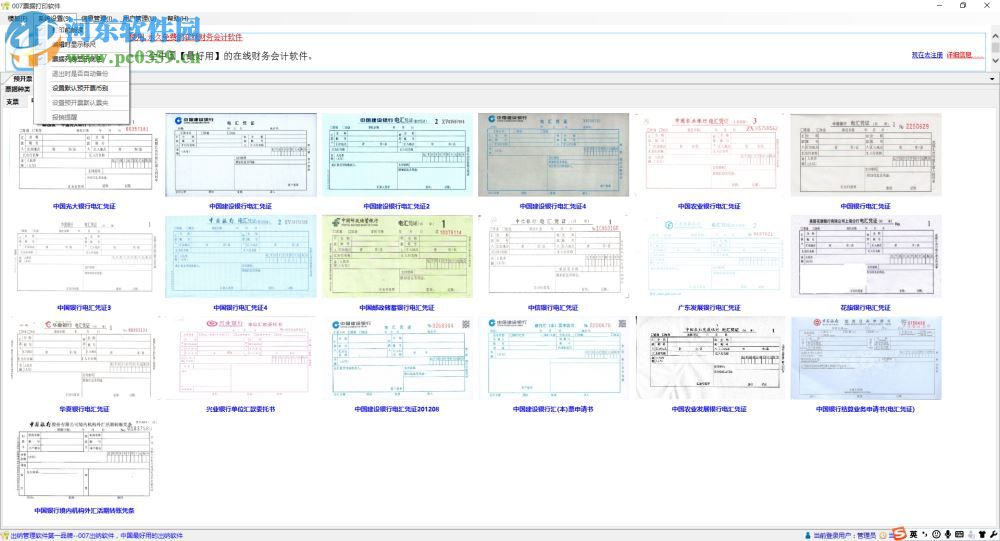Open 广东发展银行电汇凭证 template thumbnail

click(709, 256)
